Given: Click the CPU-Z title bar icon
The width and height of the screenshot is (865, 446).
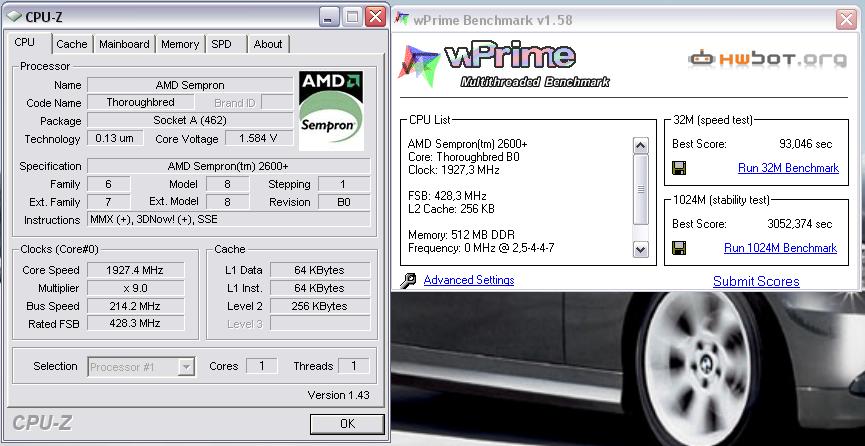Looking at the screenshot, I should [x=13, y=17].
